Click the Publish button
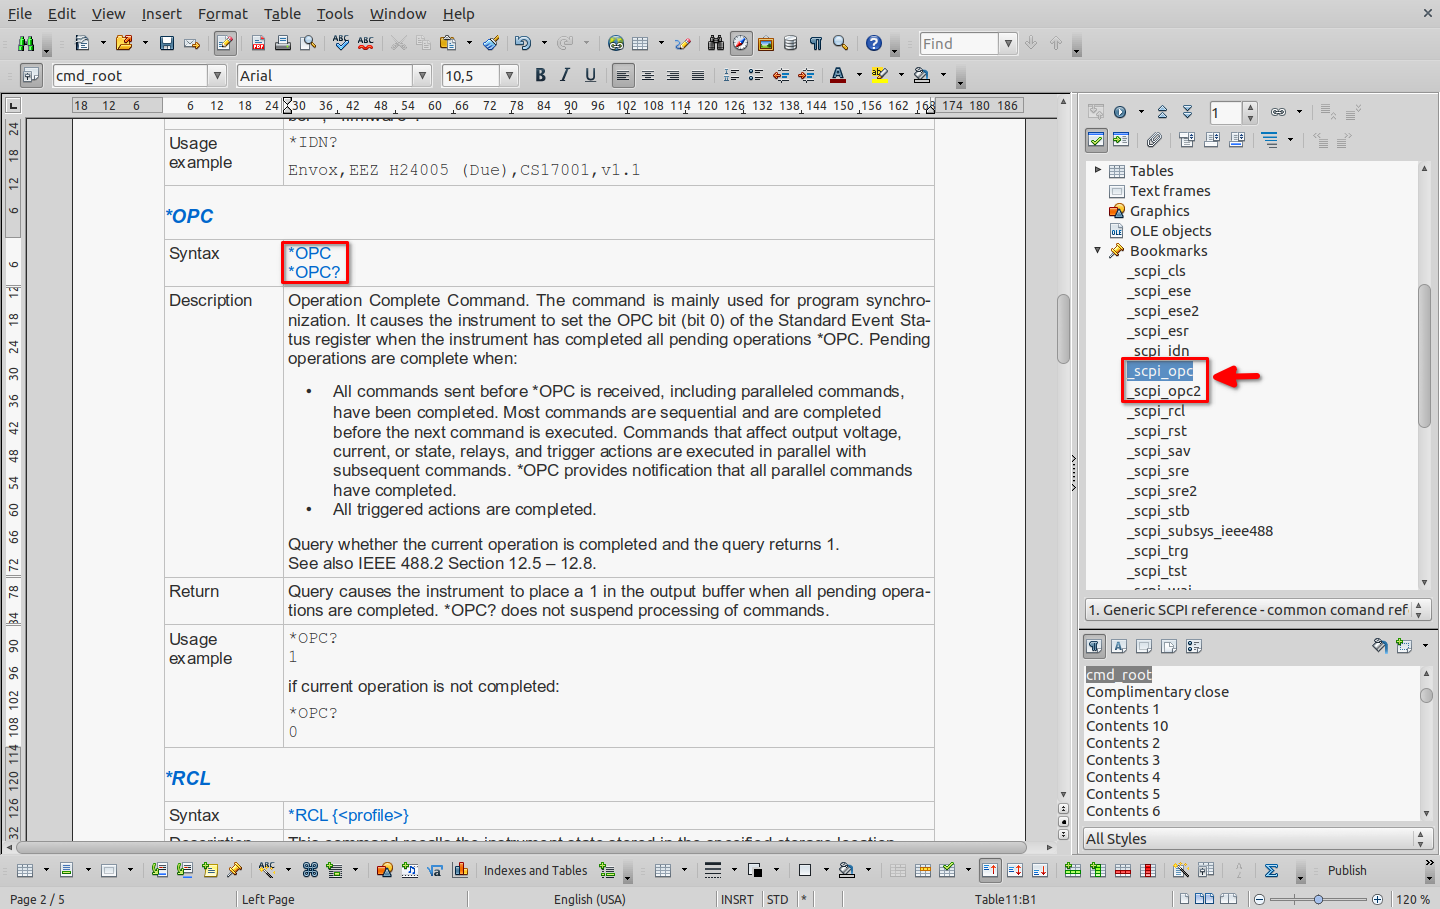Image resolution: width=1440 pixels, height=909 pixels. coord(1346,870)
